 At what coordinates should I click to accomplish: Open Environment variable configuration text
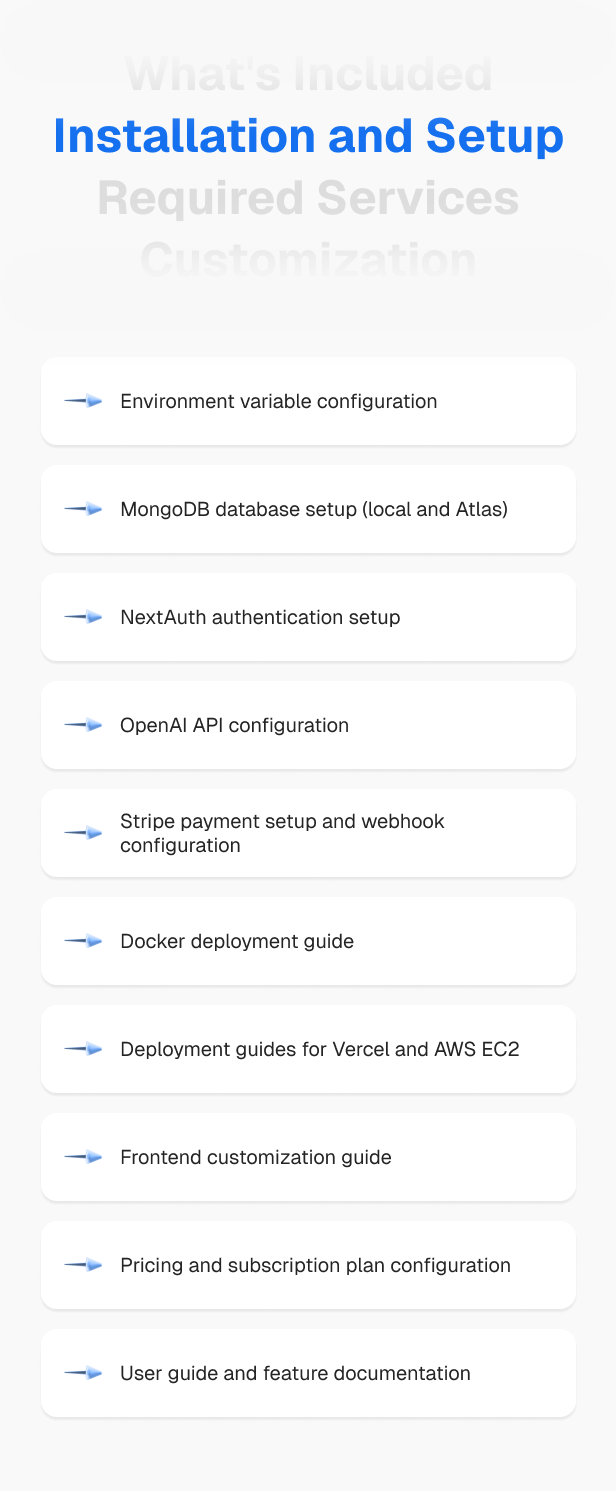278,401
